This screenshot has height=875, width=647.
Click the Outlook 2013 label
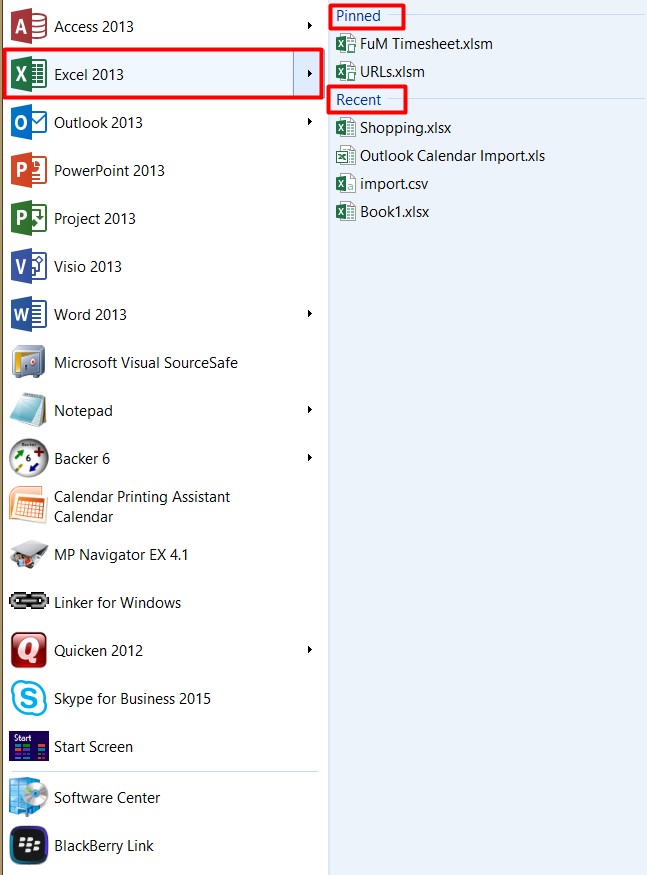[x=98, y=122]
